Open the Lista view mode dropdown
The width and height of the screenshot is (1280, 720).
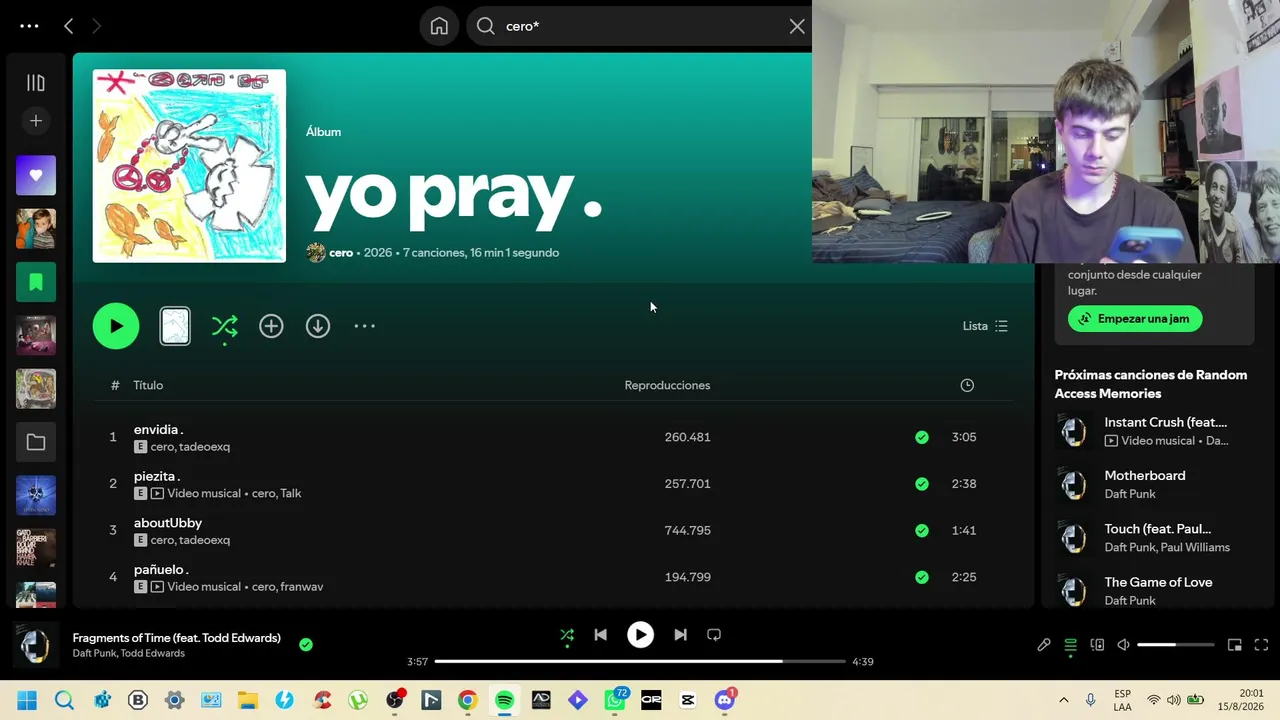pos(985,326)
